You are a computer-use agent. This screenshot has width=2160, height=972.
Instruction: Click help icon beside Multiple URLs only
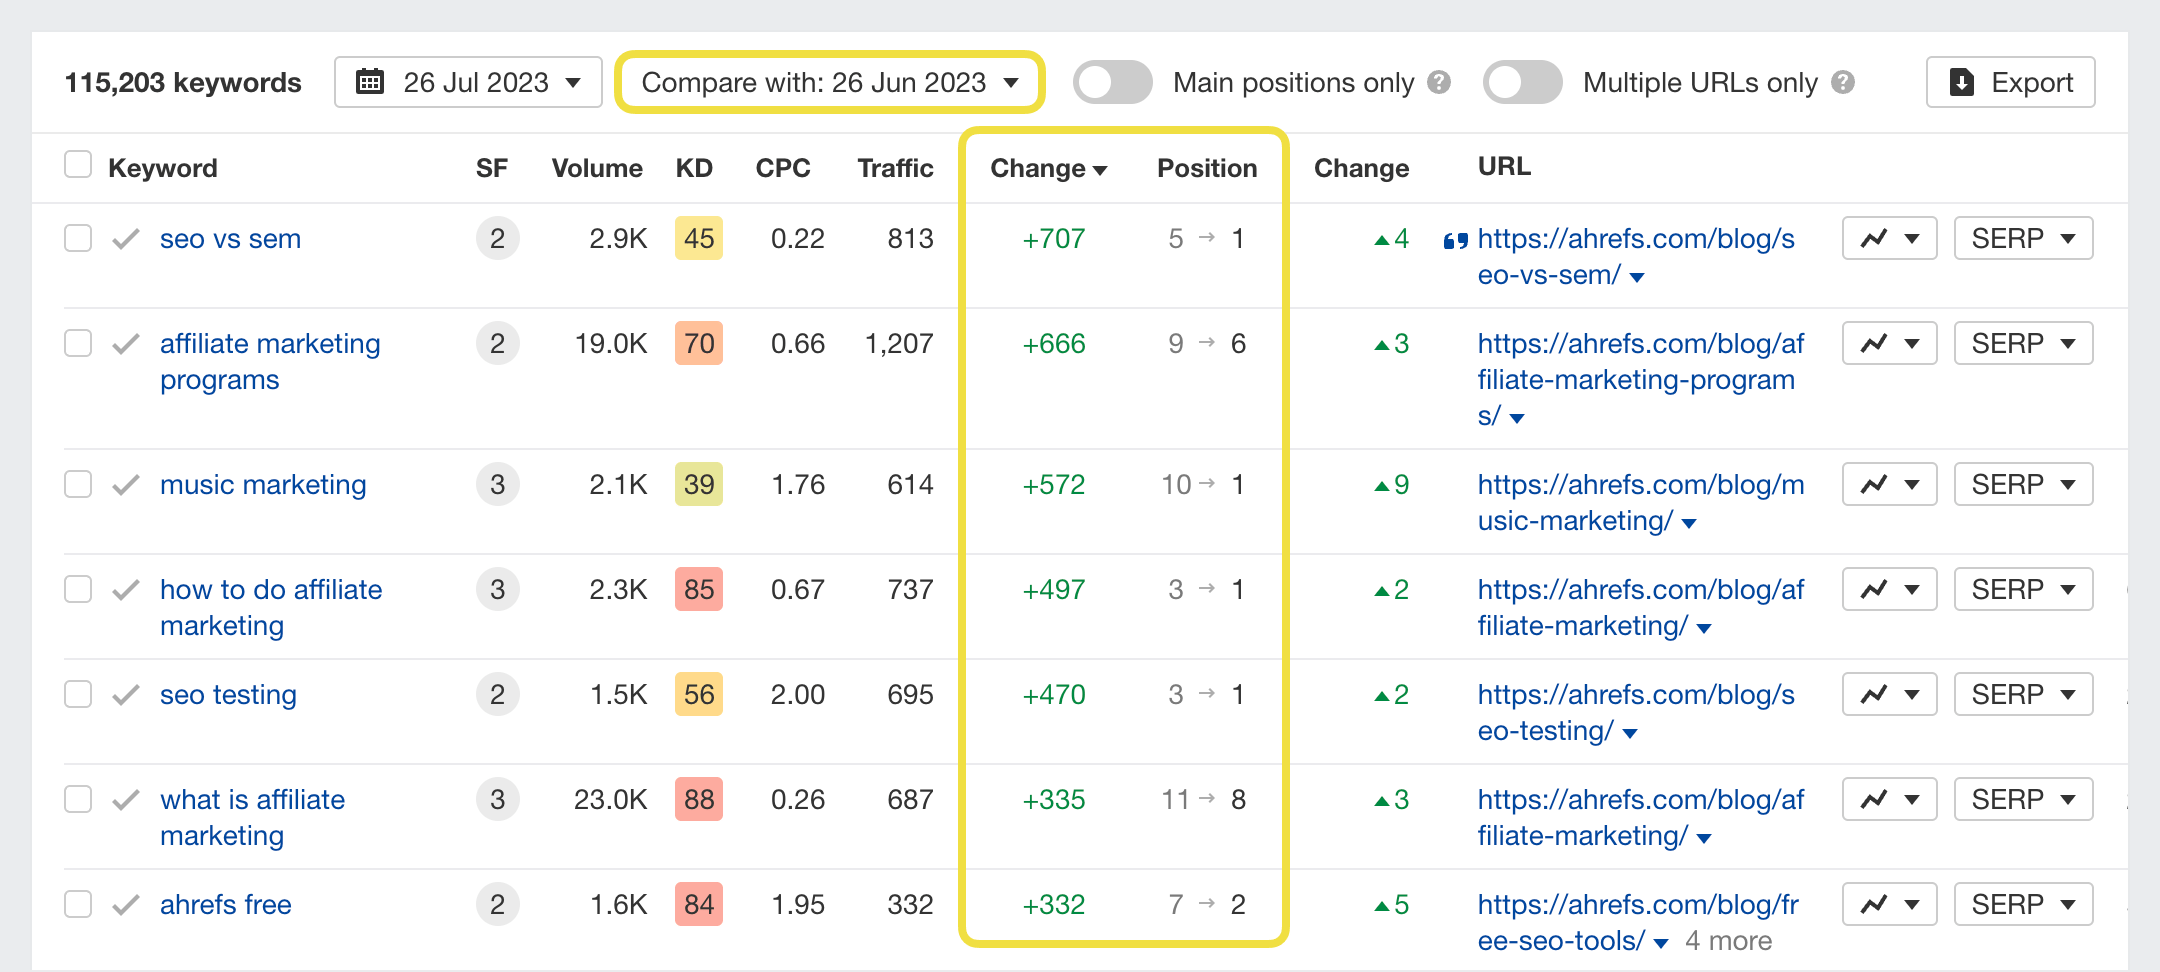tap(1843, 82)
